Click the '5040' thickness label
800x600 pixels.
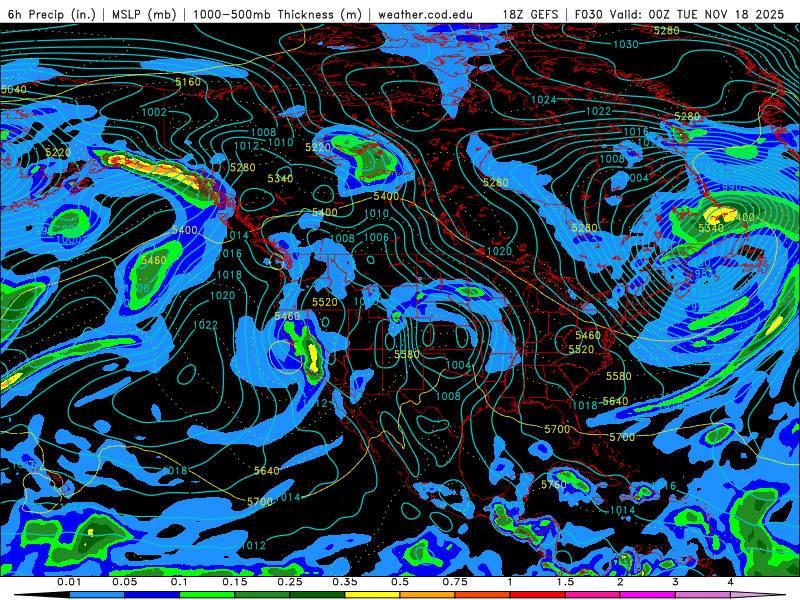[x=14, y=90]
